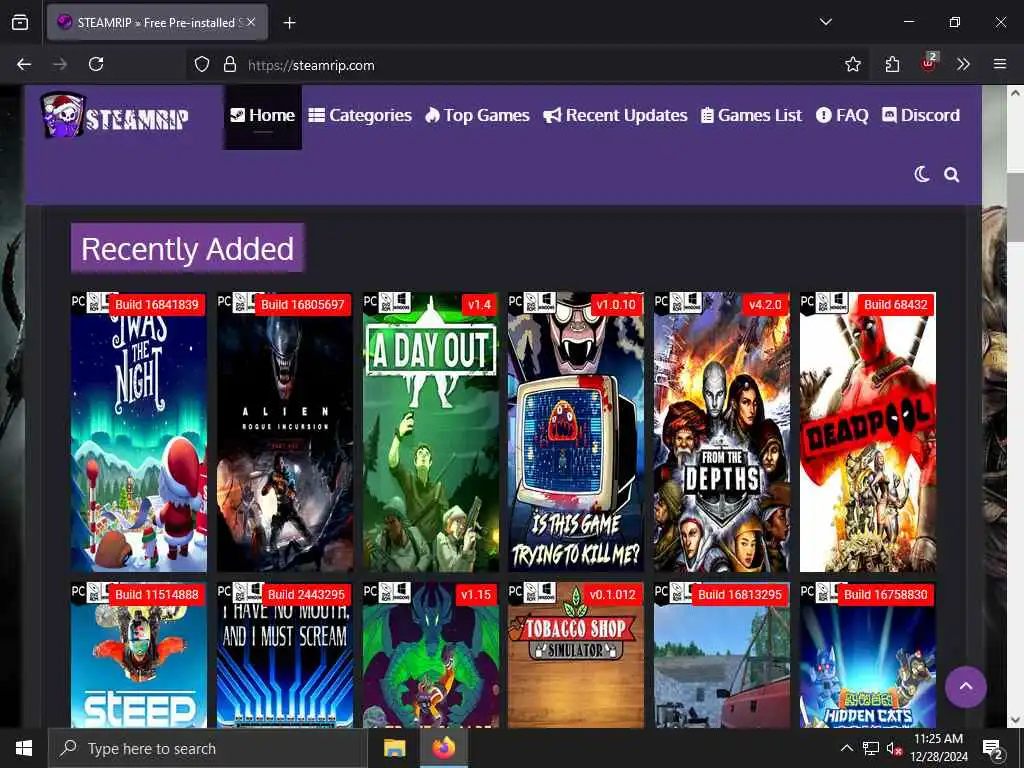Open Steep game cover
The image size is (1024, 768).
pyautogui.click(x=138, y=655)
